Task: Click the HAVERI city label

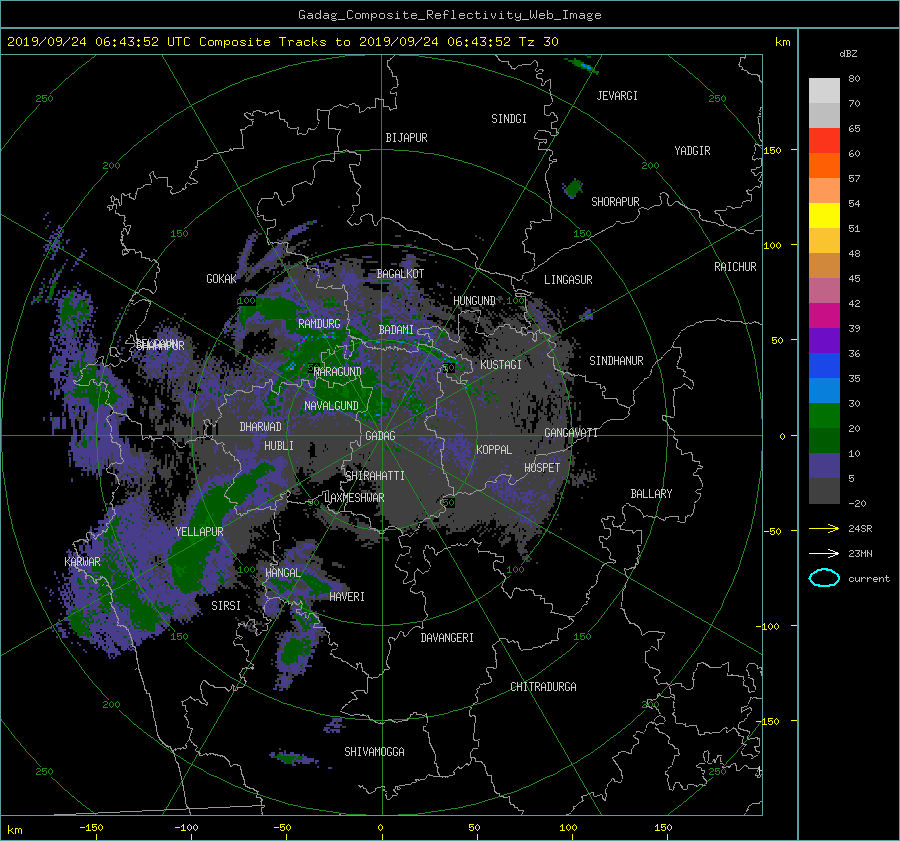Action: coord(347,597)
